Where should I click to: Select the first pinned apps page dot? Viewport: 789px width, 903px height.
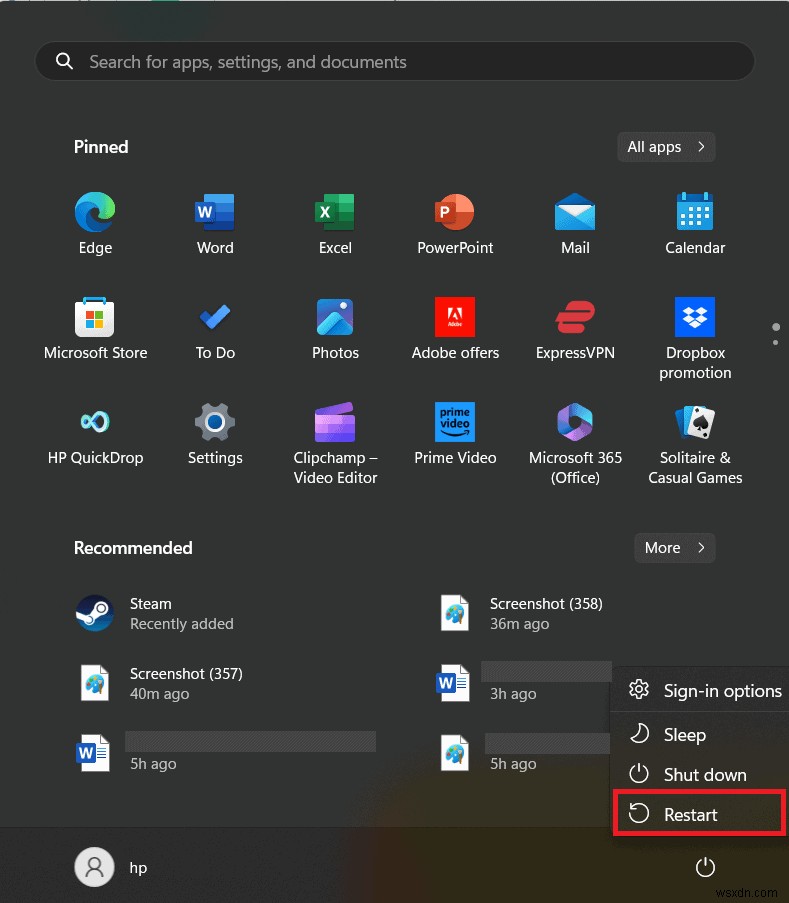click(776, 327)
